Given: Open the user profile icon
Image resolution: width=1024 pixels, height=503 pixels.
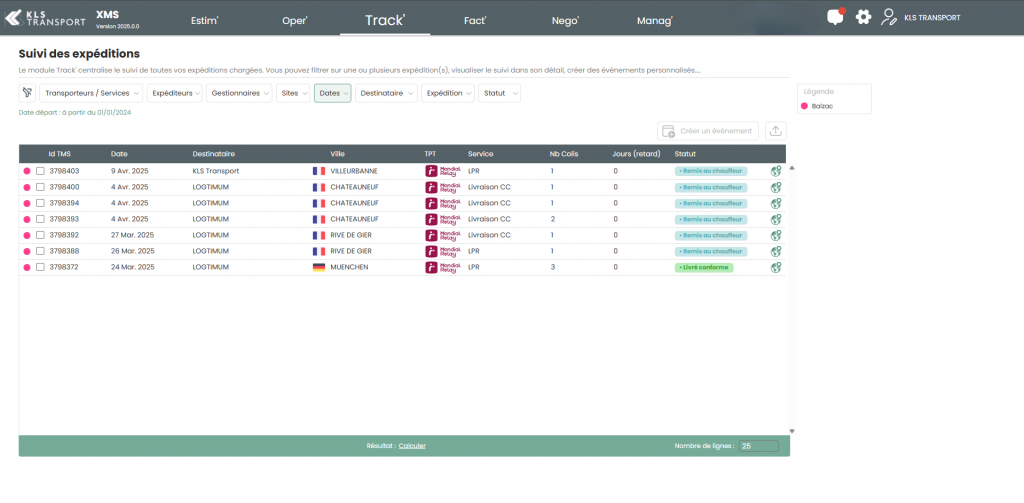Looking at the screenshot, I should 889,18.
